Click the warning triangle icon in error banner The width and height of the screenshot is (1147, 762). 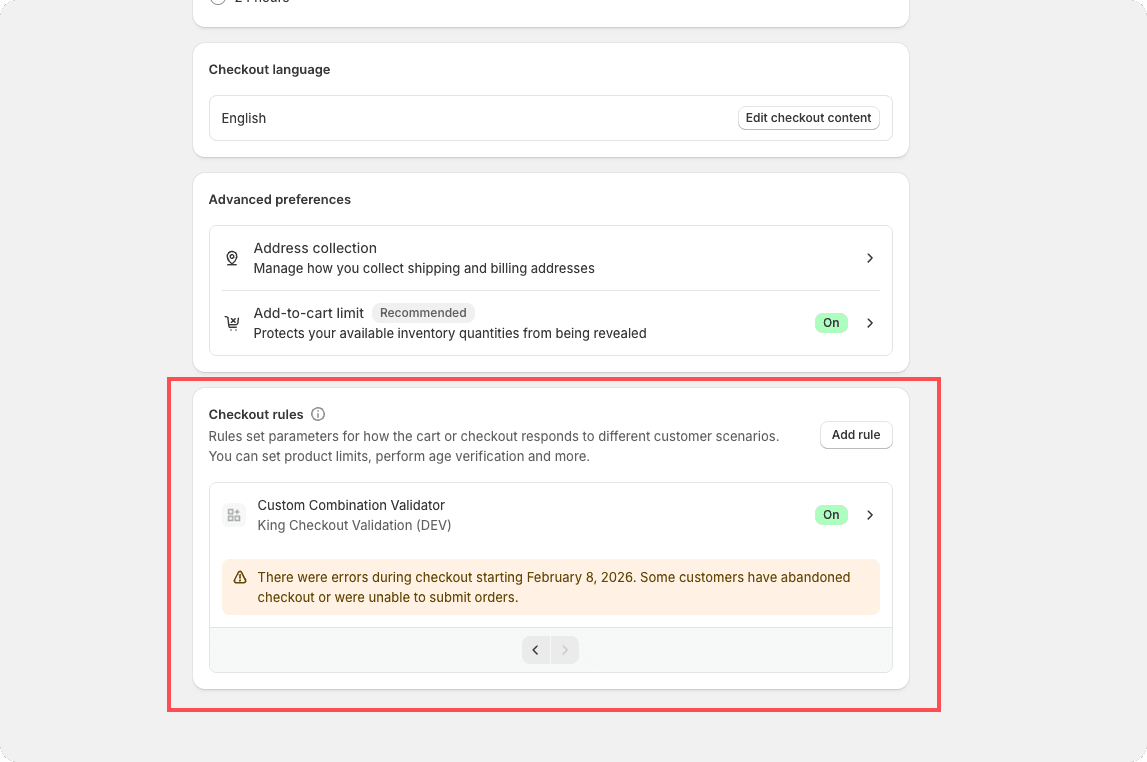coord(240,578)
